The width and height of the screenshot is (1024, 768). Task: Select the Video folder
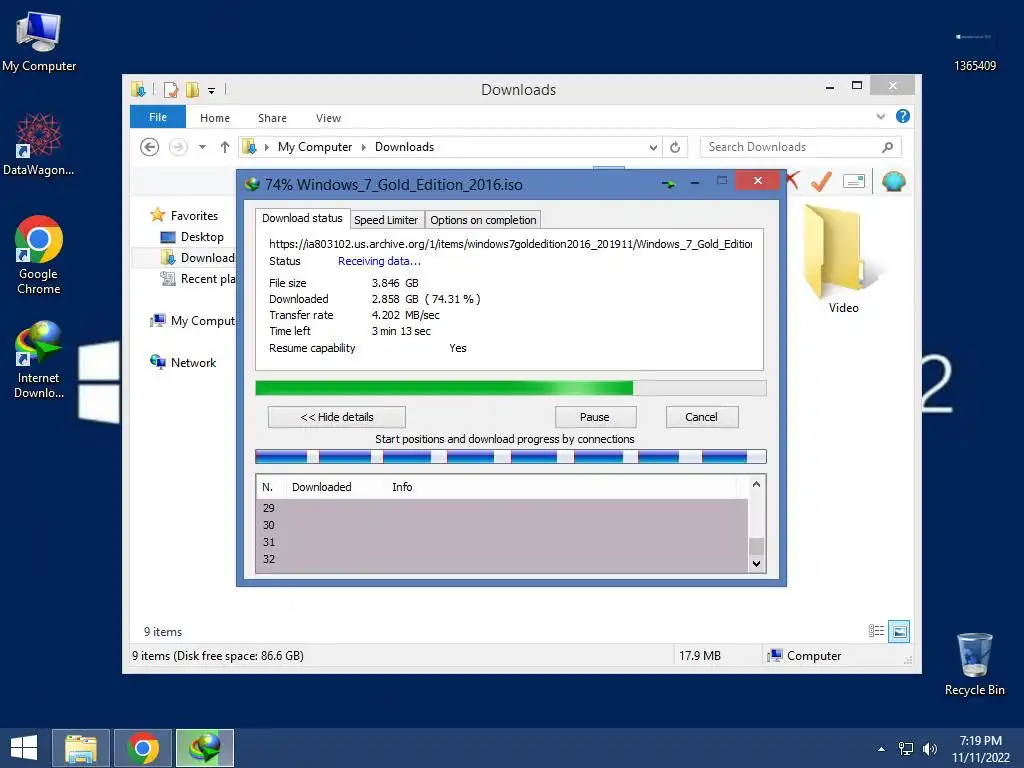pyautogui.click(x=843, y=260)
